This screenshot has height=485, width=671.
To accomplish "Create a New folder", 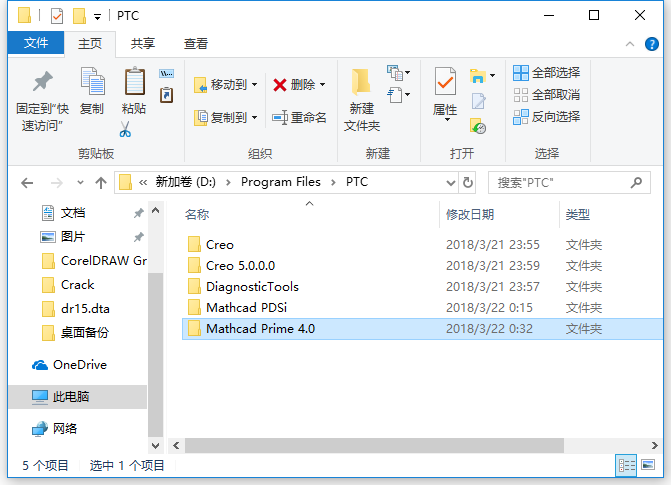I will (x=362, y=101).
